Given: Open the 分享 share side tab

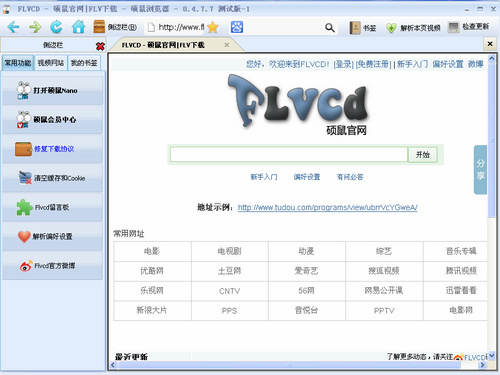Looking at the screenshot, I should click(480, 170).
